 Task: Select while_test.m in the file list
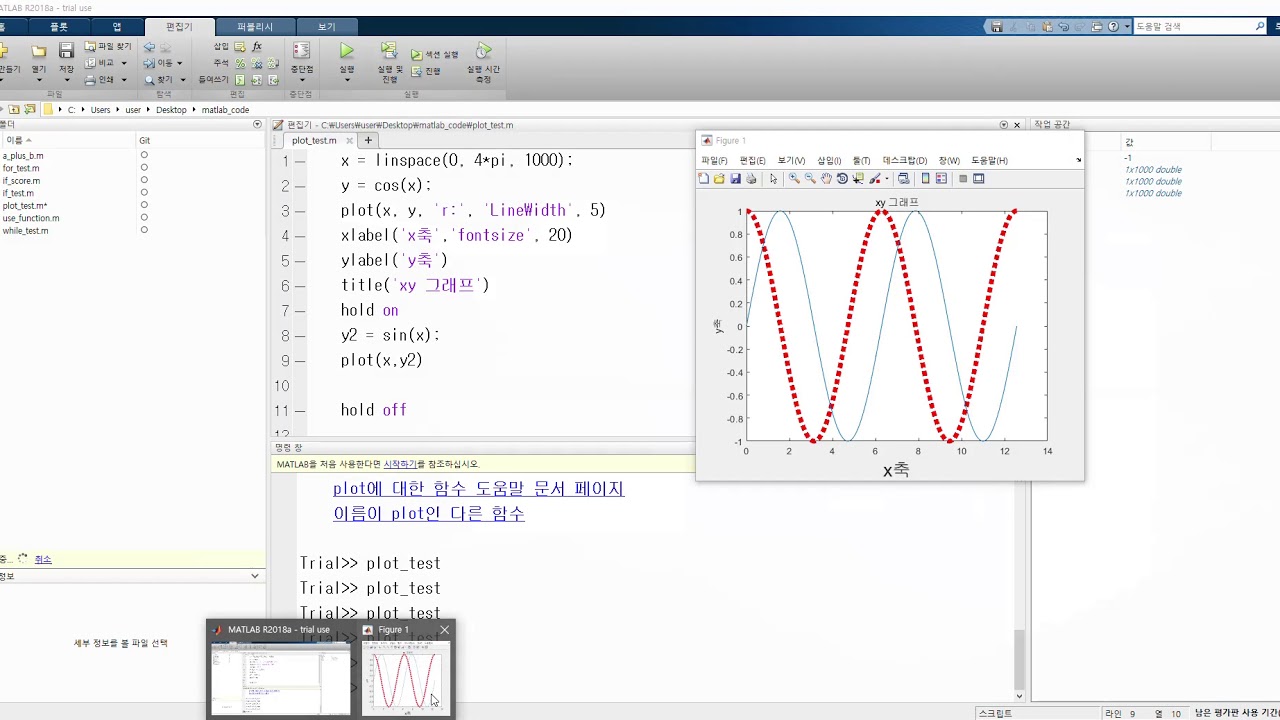coord(25,231)
